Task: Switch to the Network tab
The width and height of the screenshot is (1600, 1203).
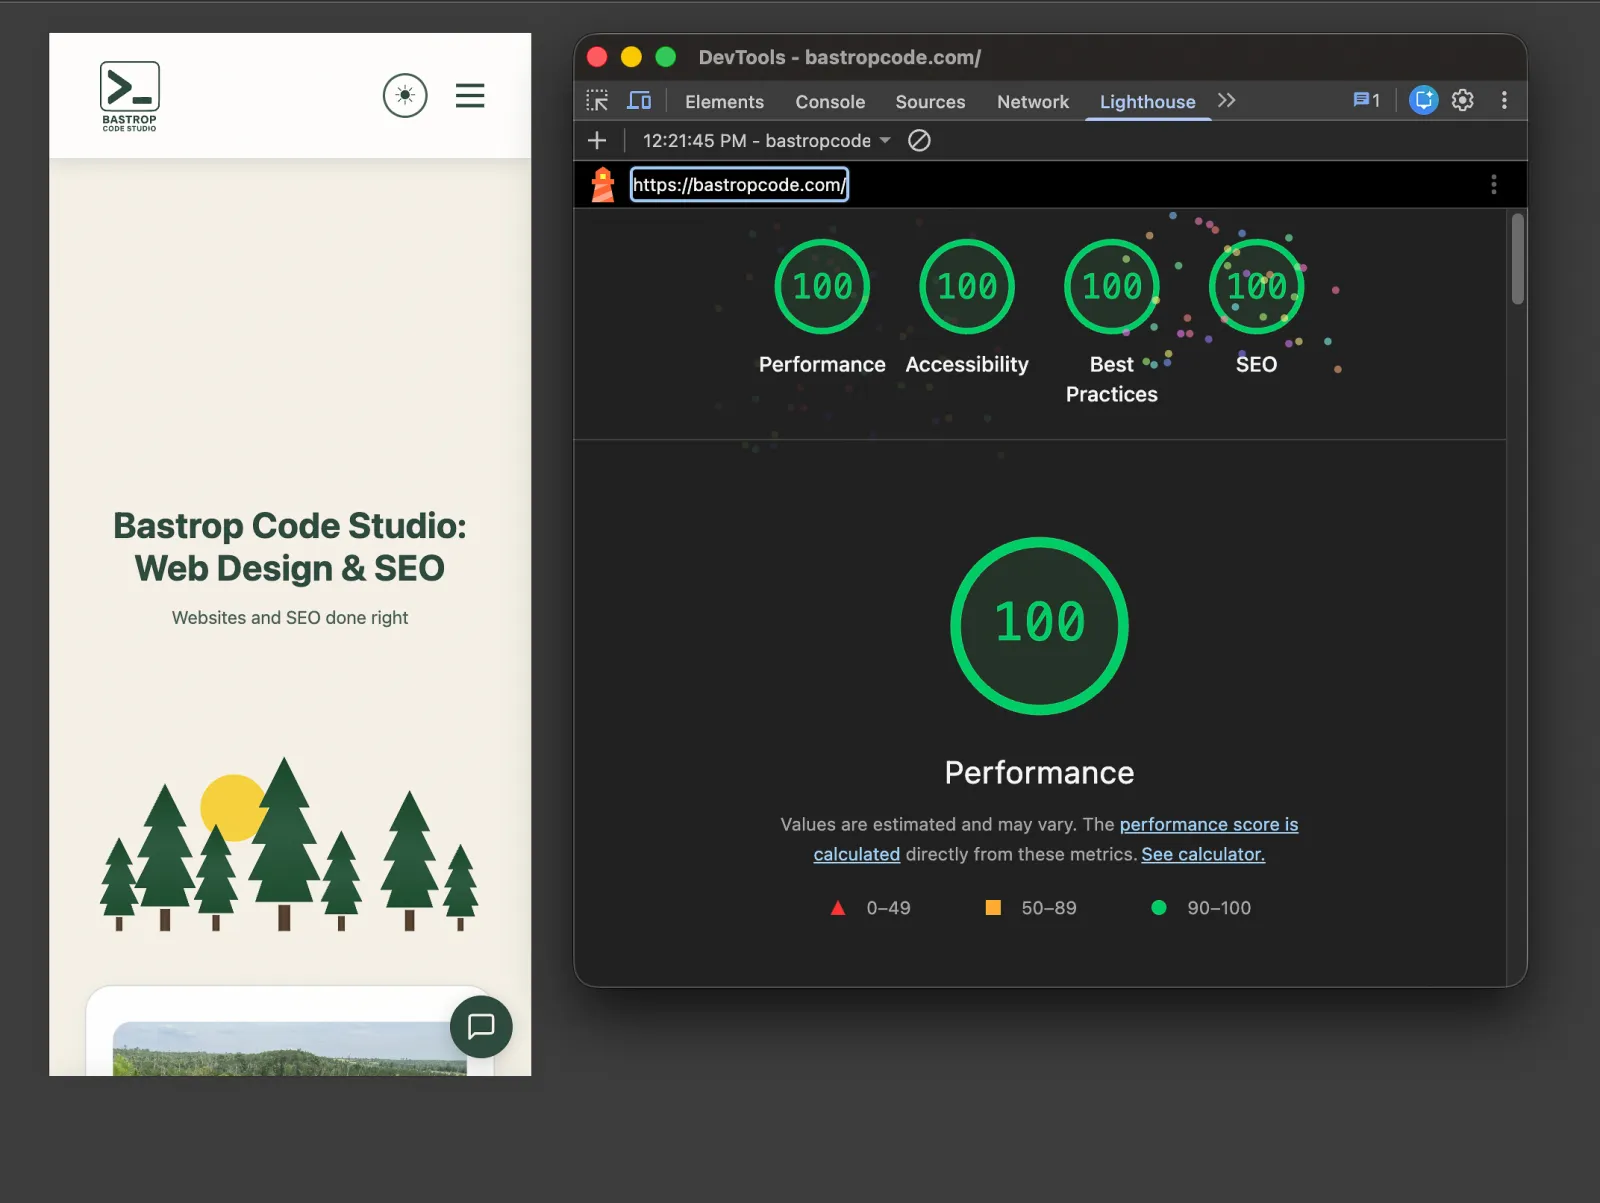Action: click(1033, 102)
